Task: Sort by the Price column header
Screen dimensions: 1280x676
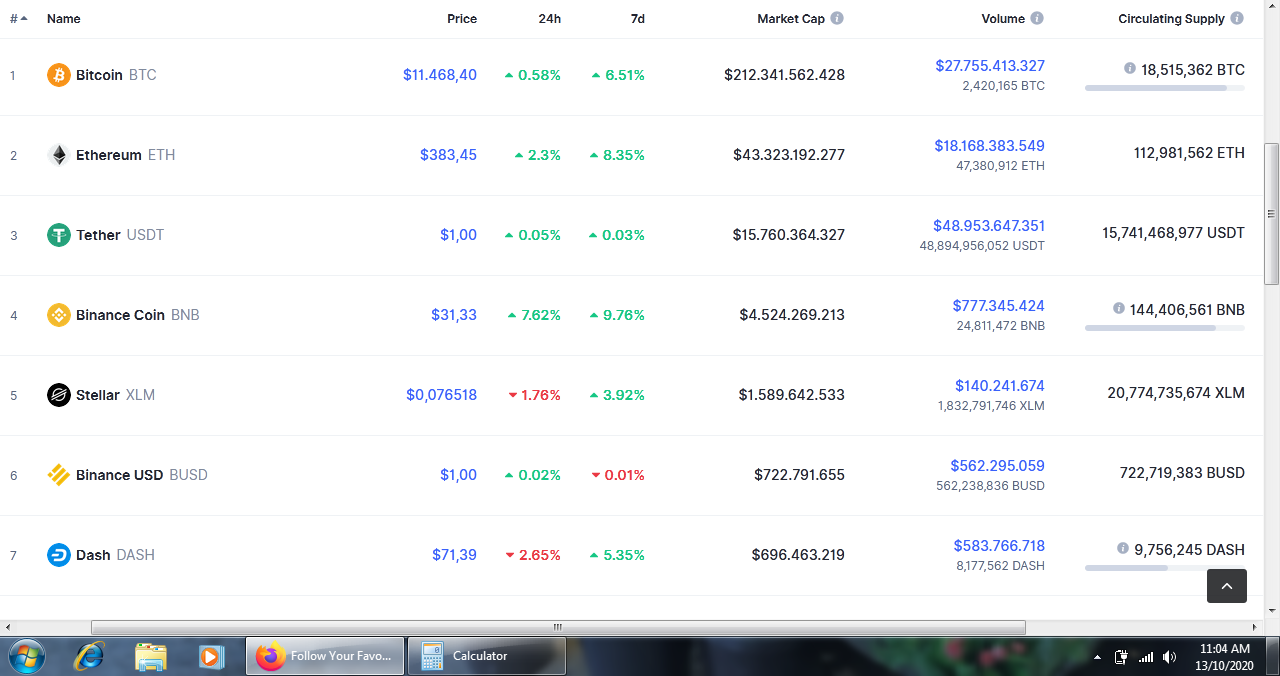Action: 462,19
